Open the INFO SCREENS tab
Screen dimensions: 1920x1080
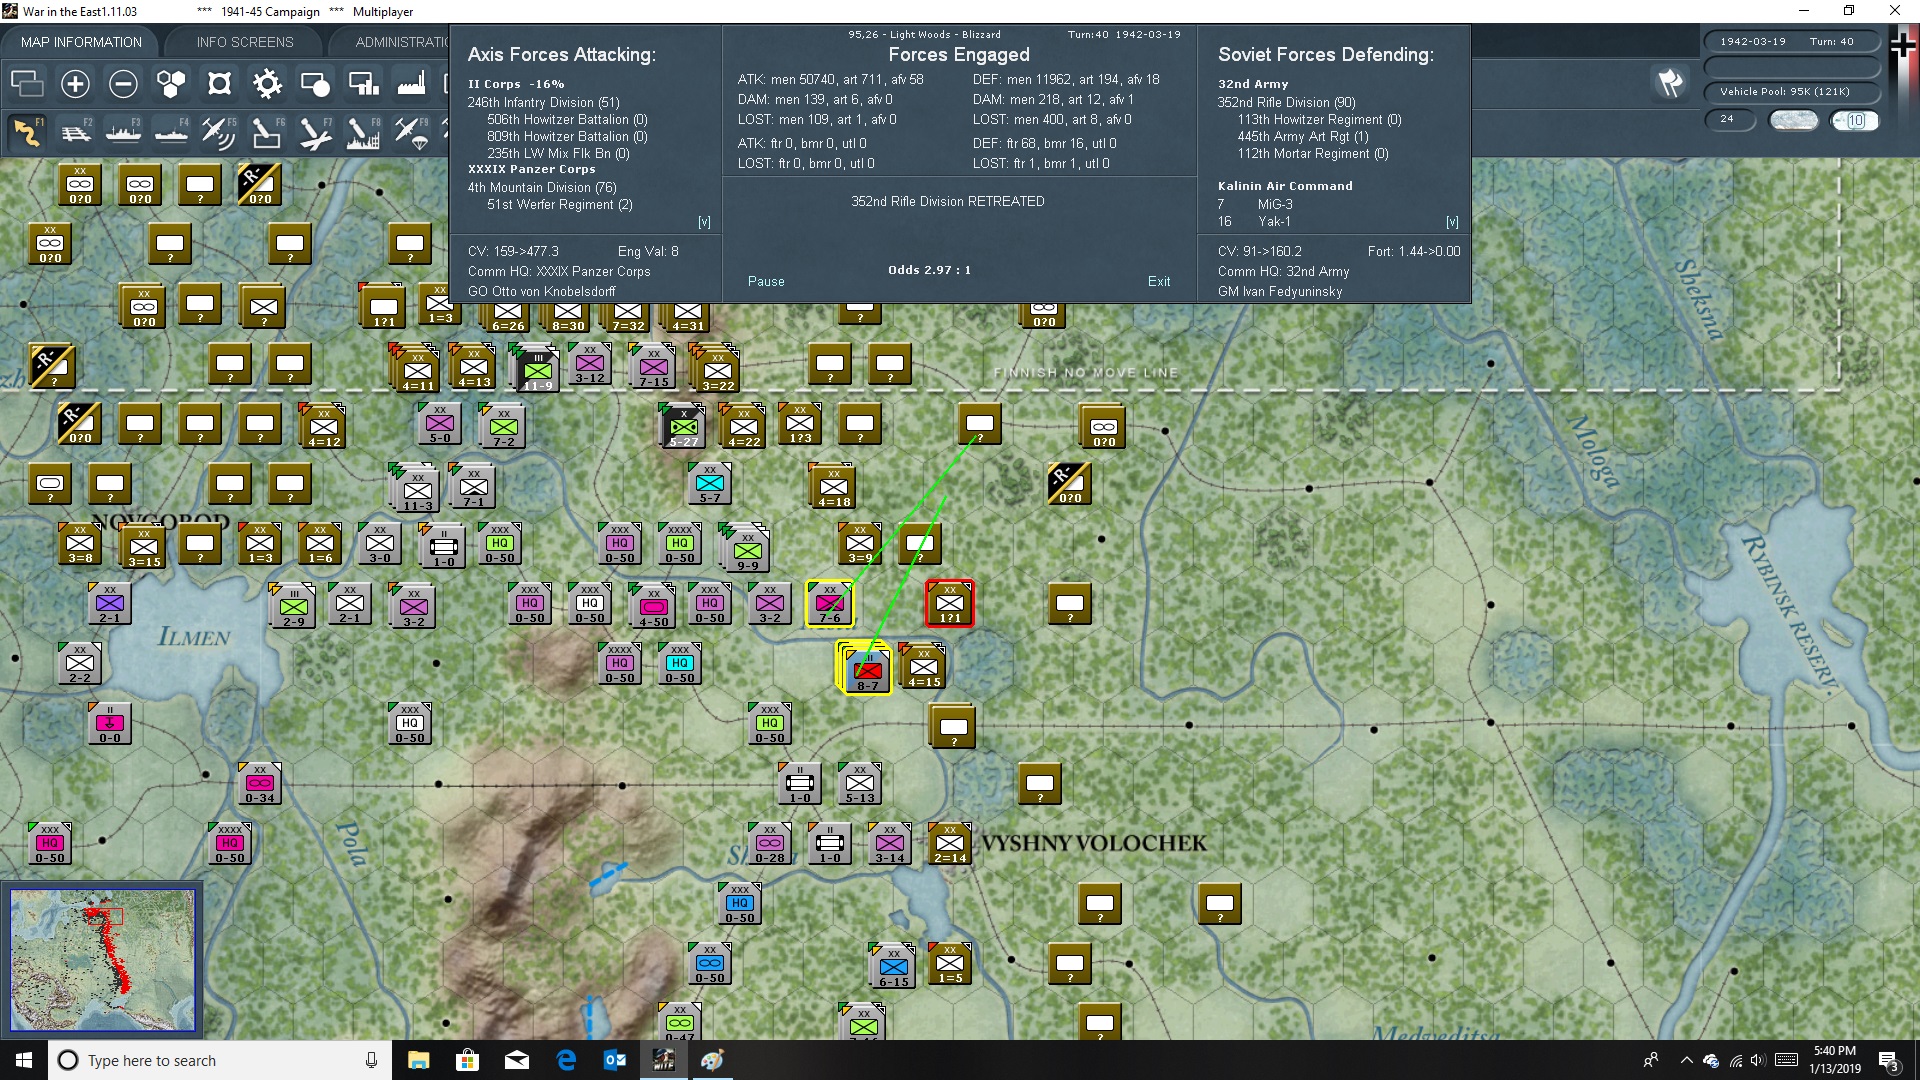245,42
